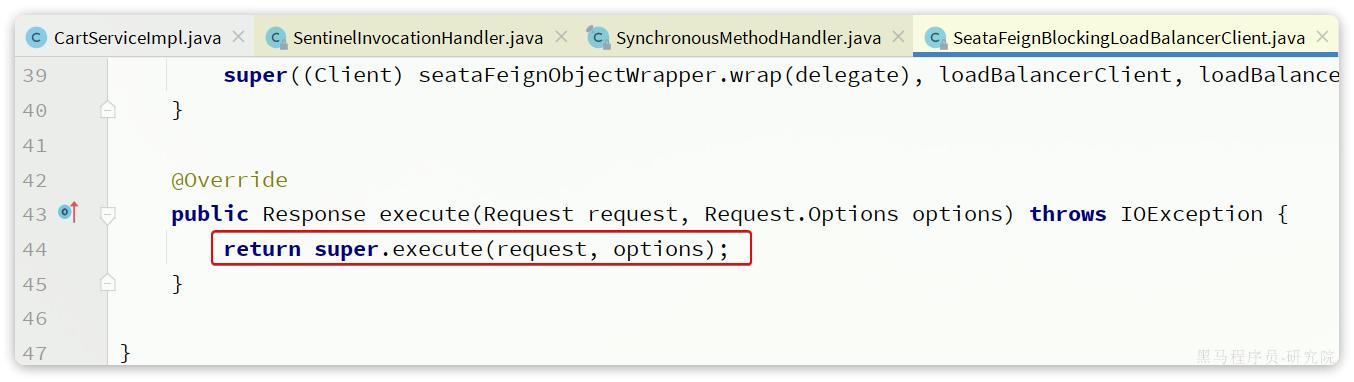Close the CartServiceImpl.java tab

click(238, 37)
